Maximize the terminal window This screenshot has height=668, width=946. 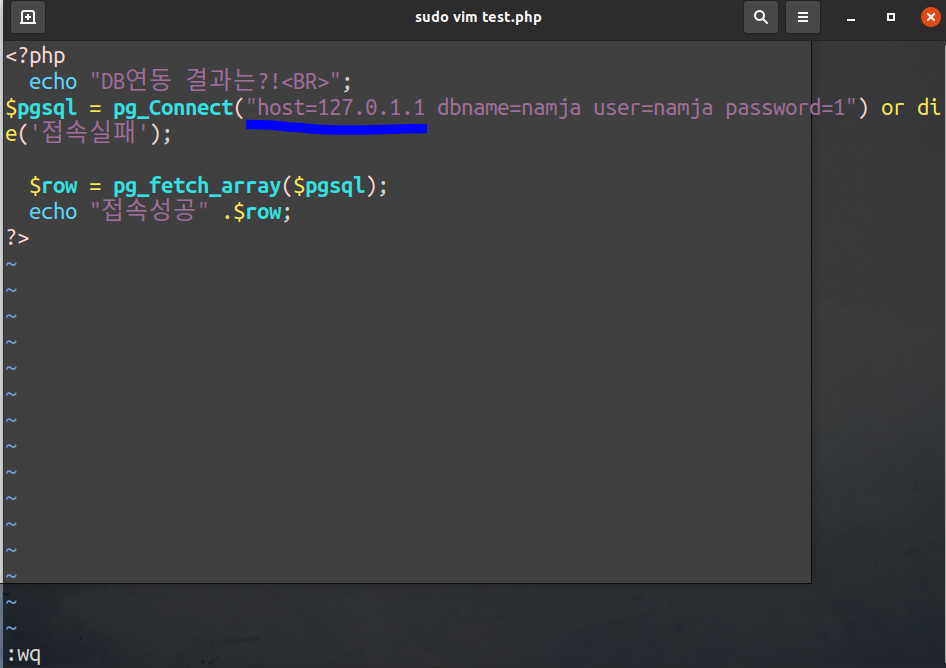(x=890, y=17)
